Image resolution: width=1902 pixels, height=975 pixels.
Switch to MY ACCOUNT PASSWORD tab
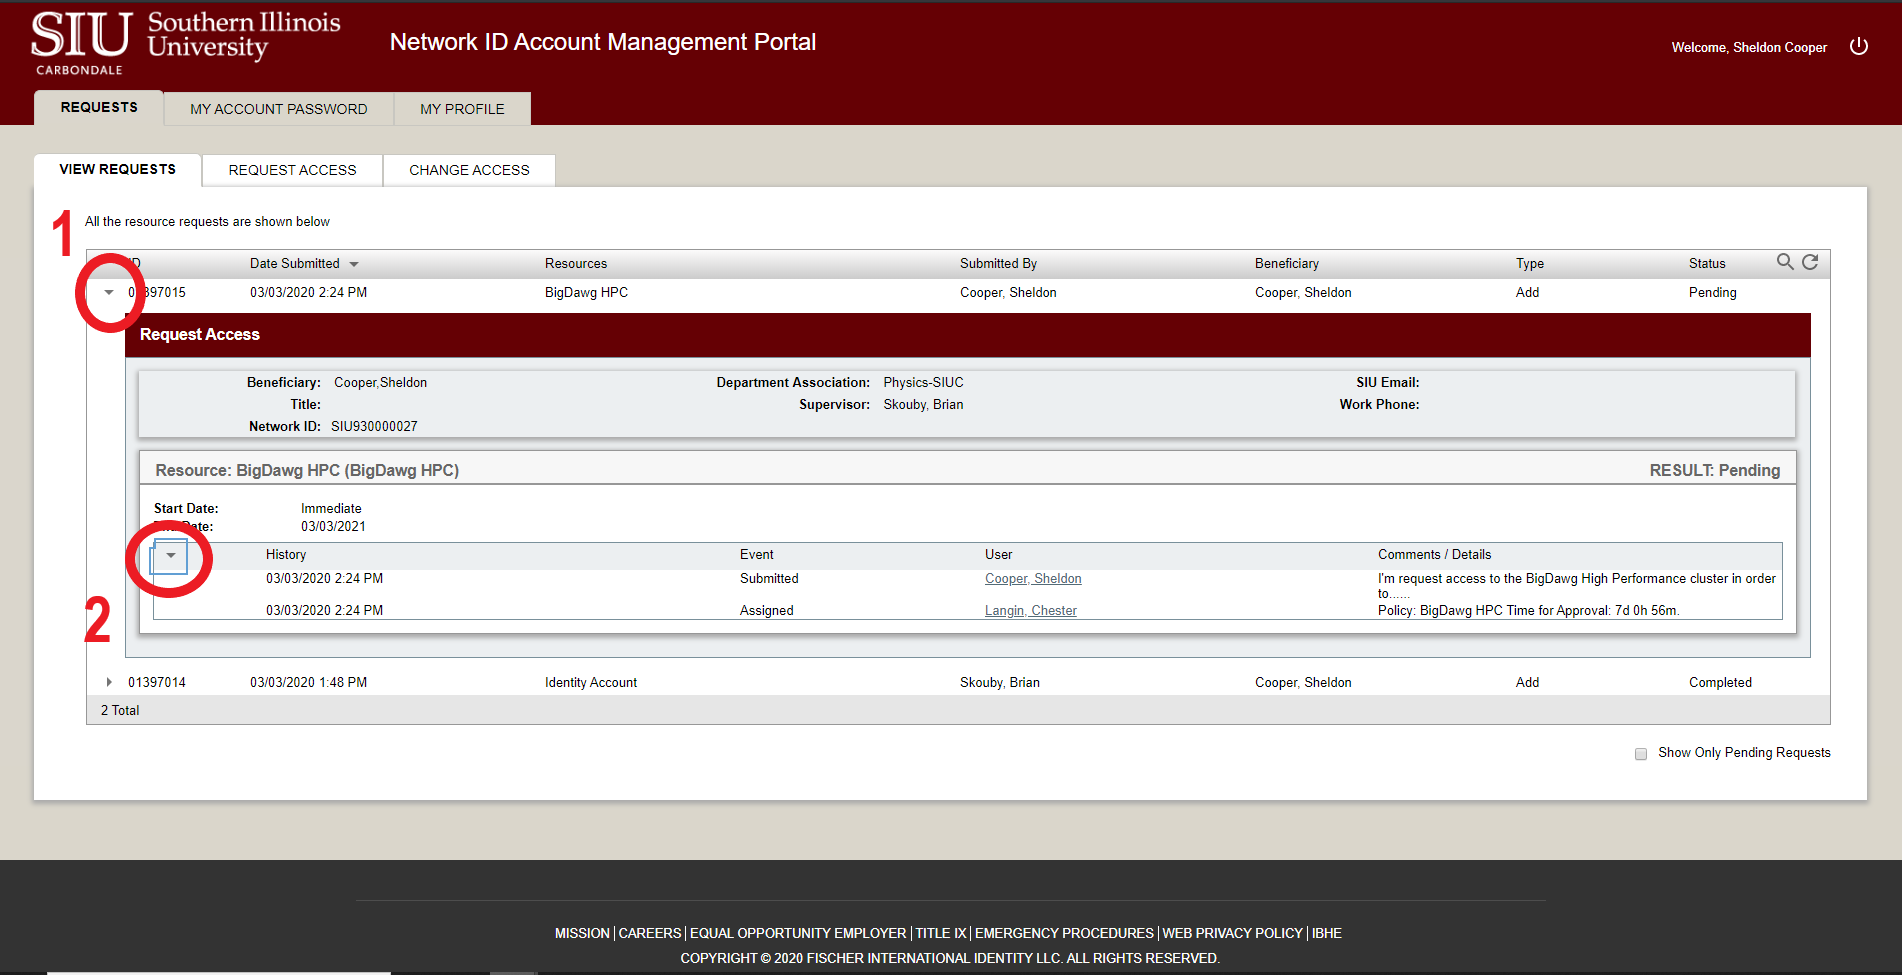point(279,109)
